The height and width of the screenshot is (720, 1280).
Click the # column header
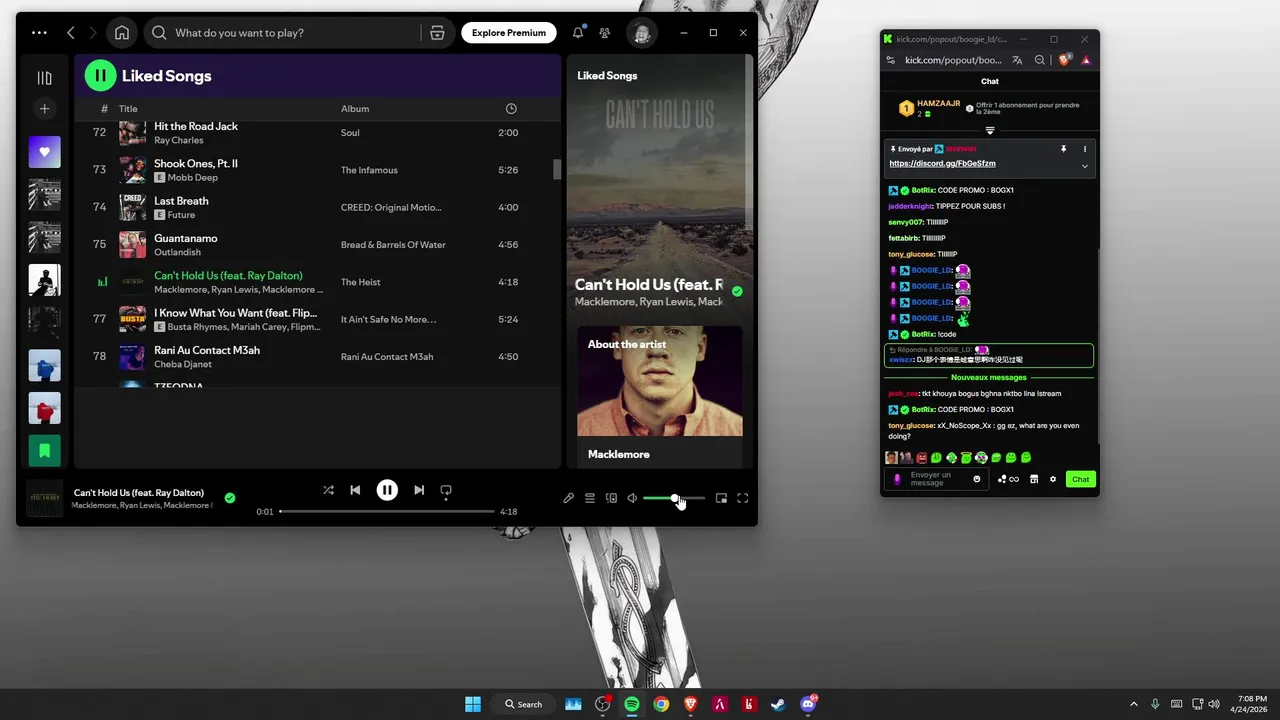(x=104, y=109)
